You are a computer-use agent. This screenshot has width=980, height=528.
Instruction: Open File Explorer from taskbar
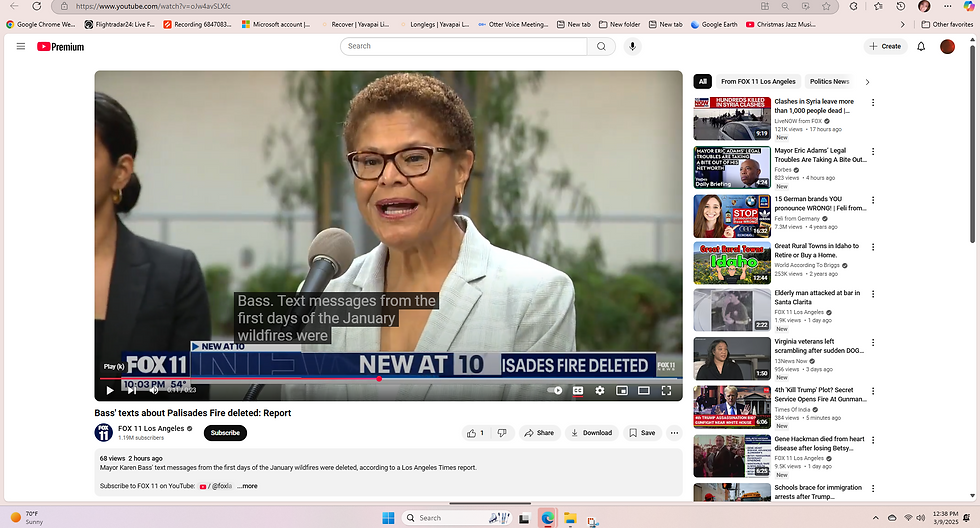click(570, 518)
